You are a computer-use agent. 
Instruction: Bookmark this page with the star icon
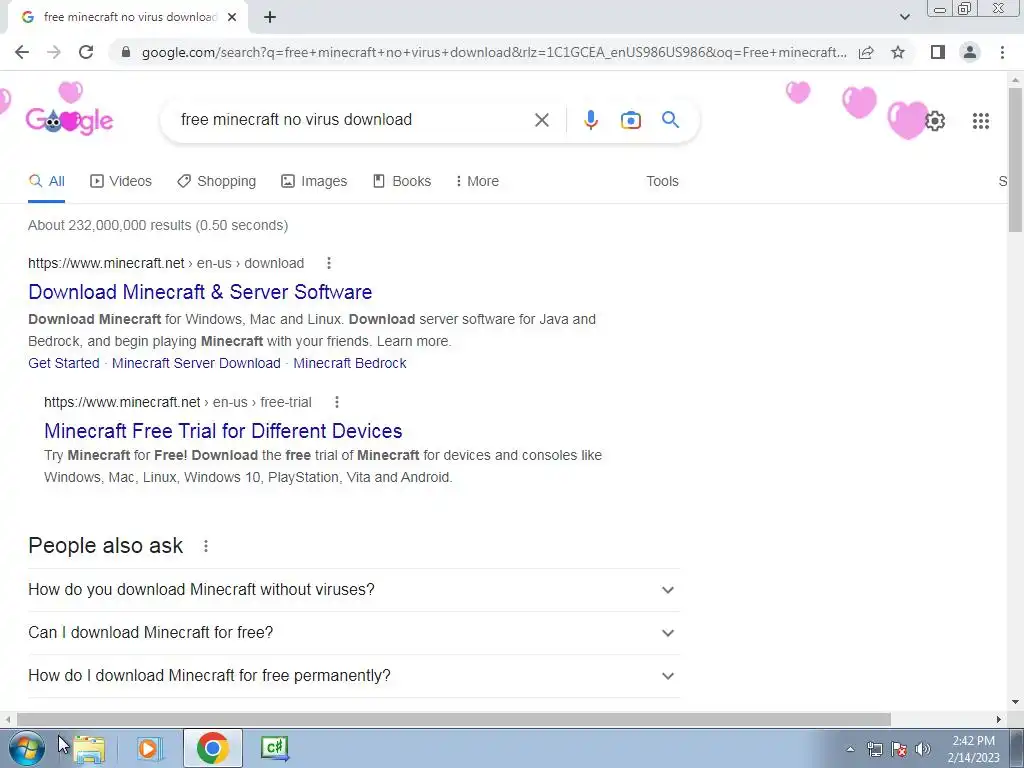click(898, 52)
